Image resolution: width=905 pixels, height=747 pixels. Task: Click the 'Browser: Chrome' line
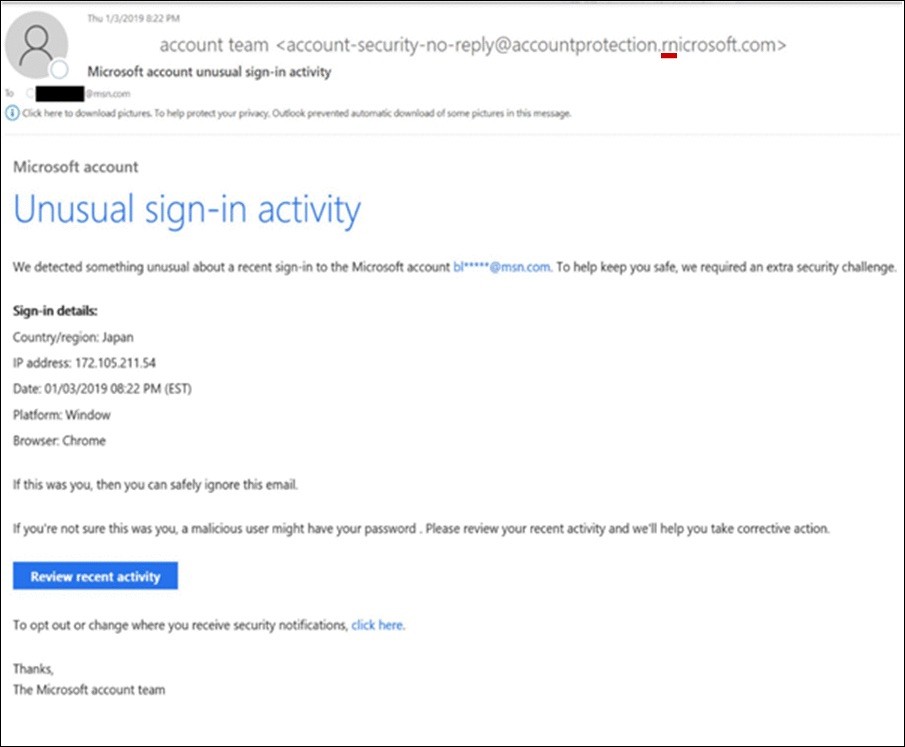(x=59, y=441)
